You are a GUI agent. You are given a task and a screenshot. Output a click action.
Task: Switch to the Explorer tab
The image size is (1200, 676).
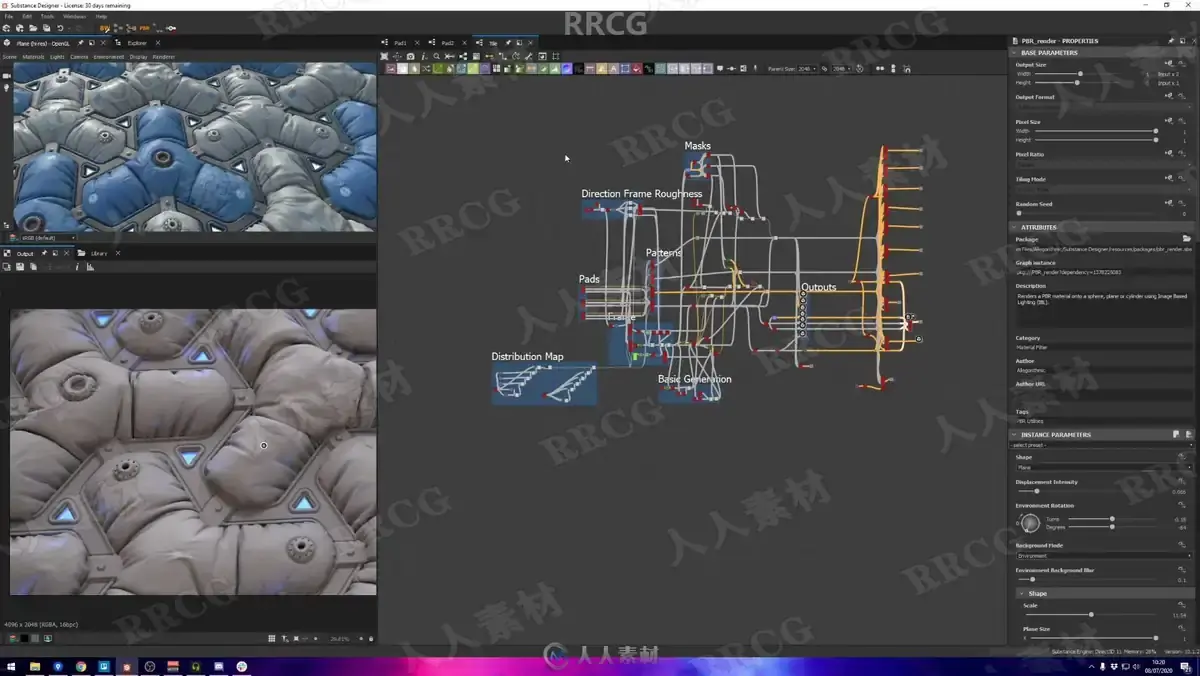tap(137, 43)
